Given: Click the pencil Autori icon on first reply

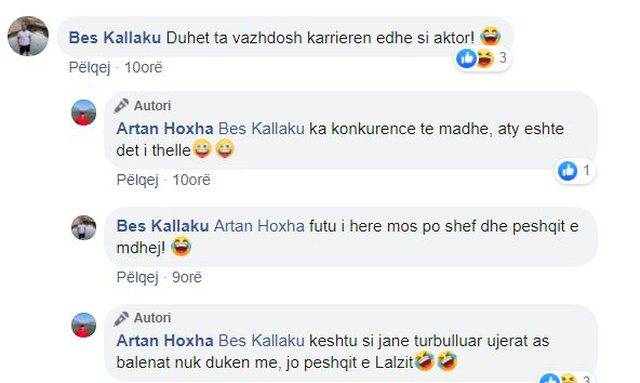Looking at the screenshot, I should 121,106.
